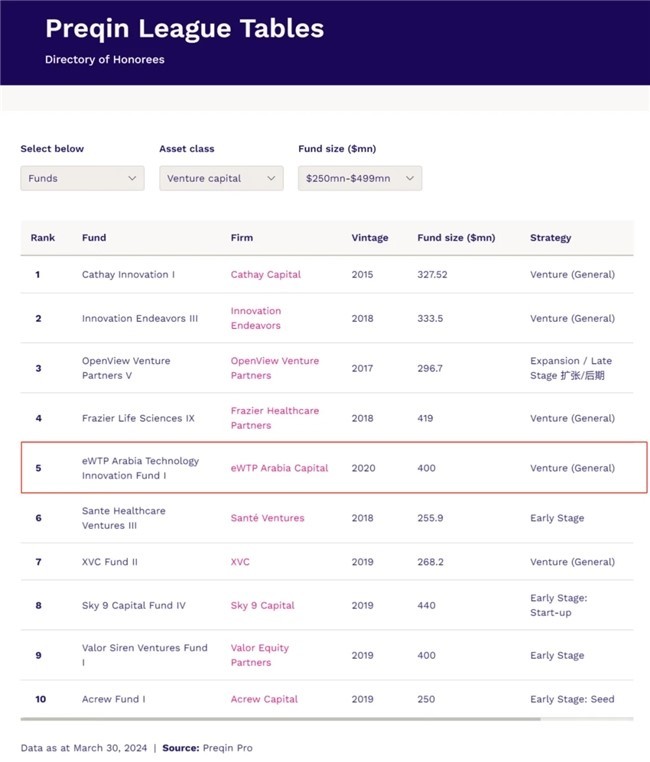Open the Sky 9 Capital link
The width and height of the screenshot is (650, 762).
(262, 605)
